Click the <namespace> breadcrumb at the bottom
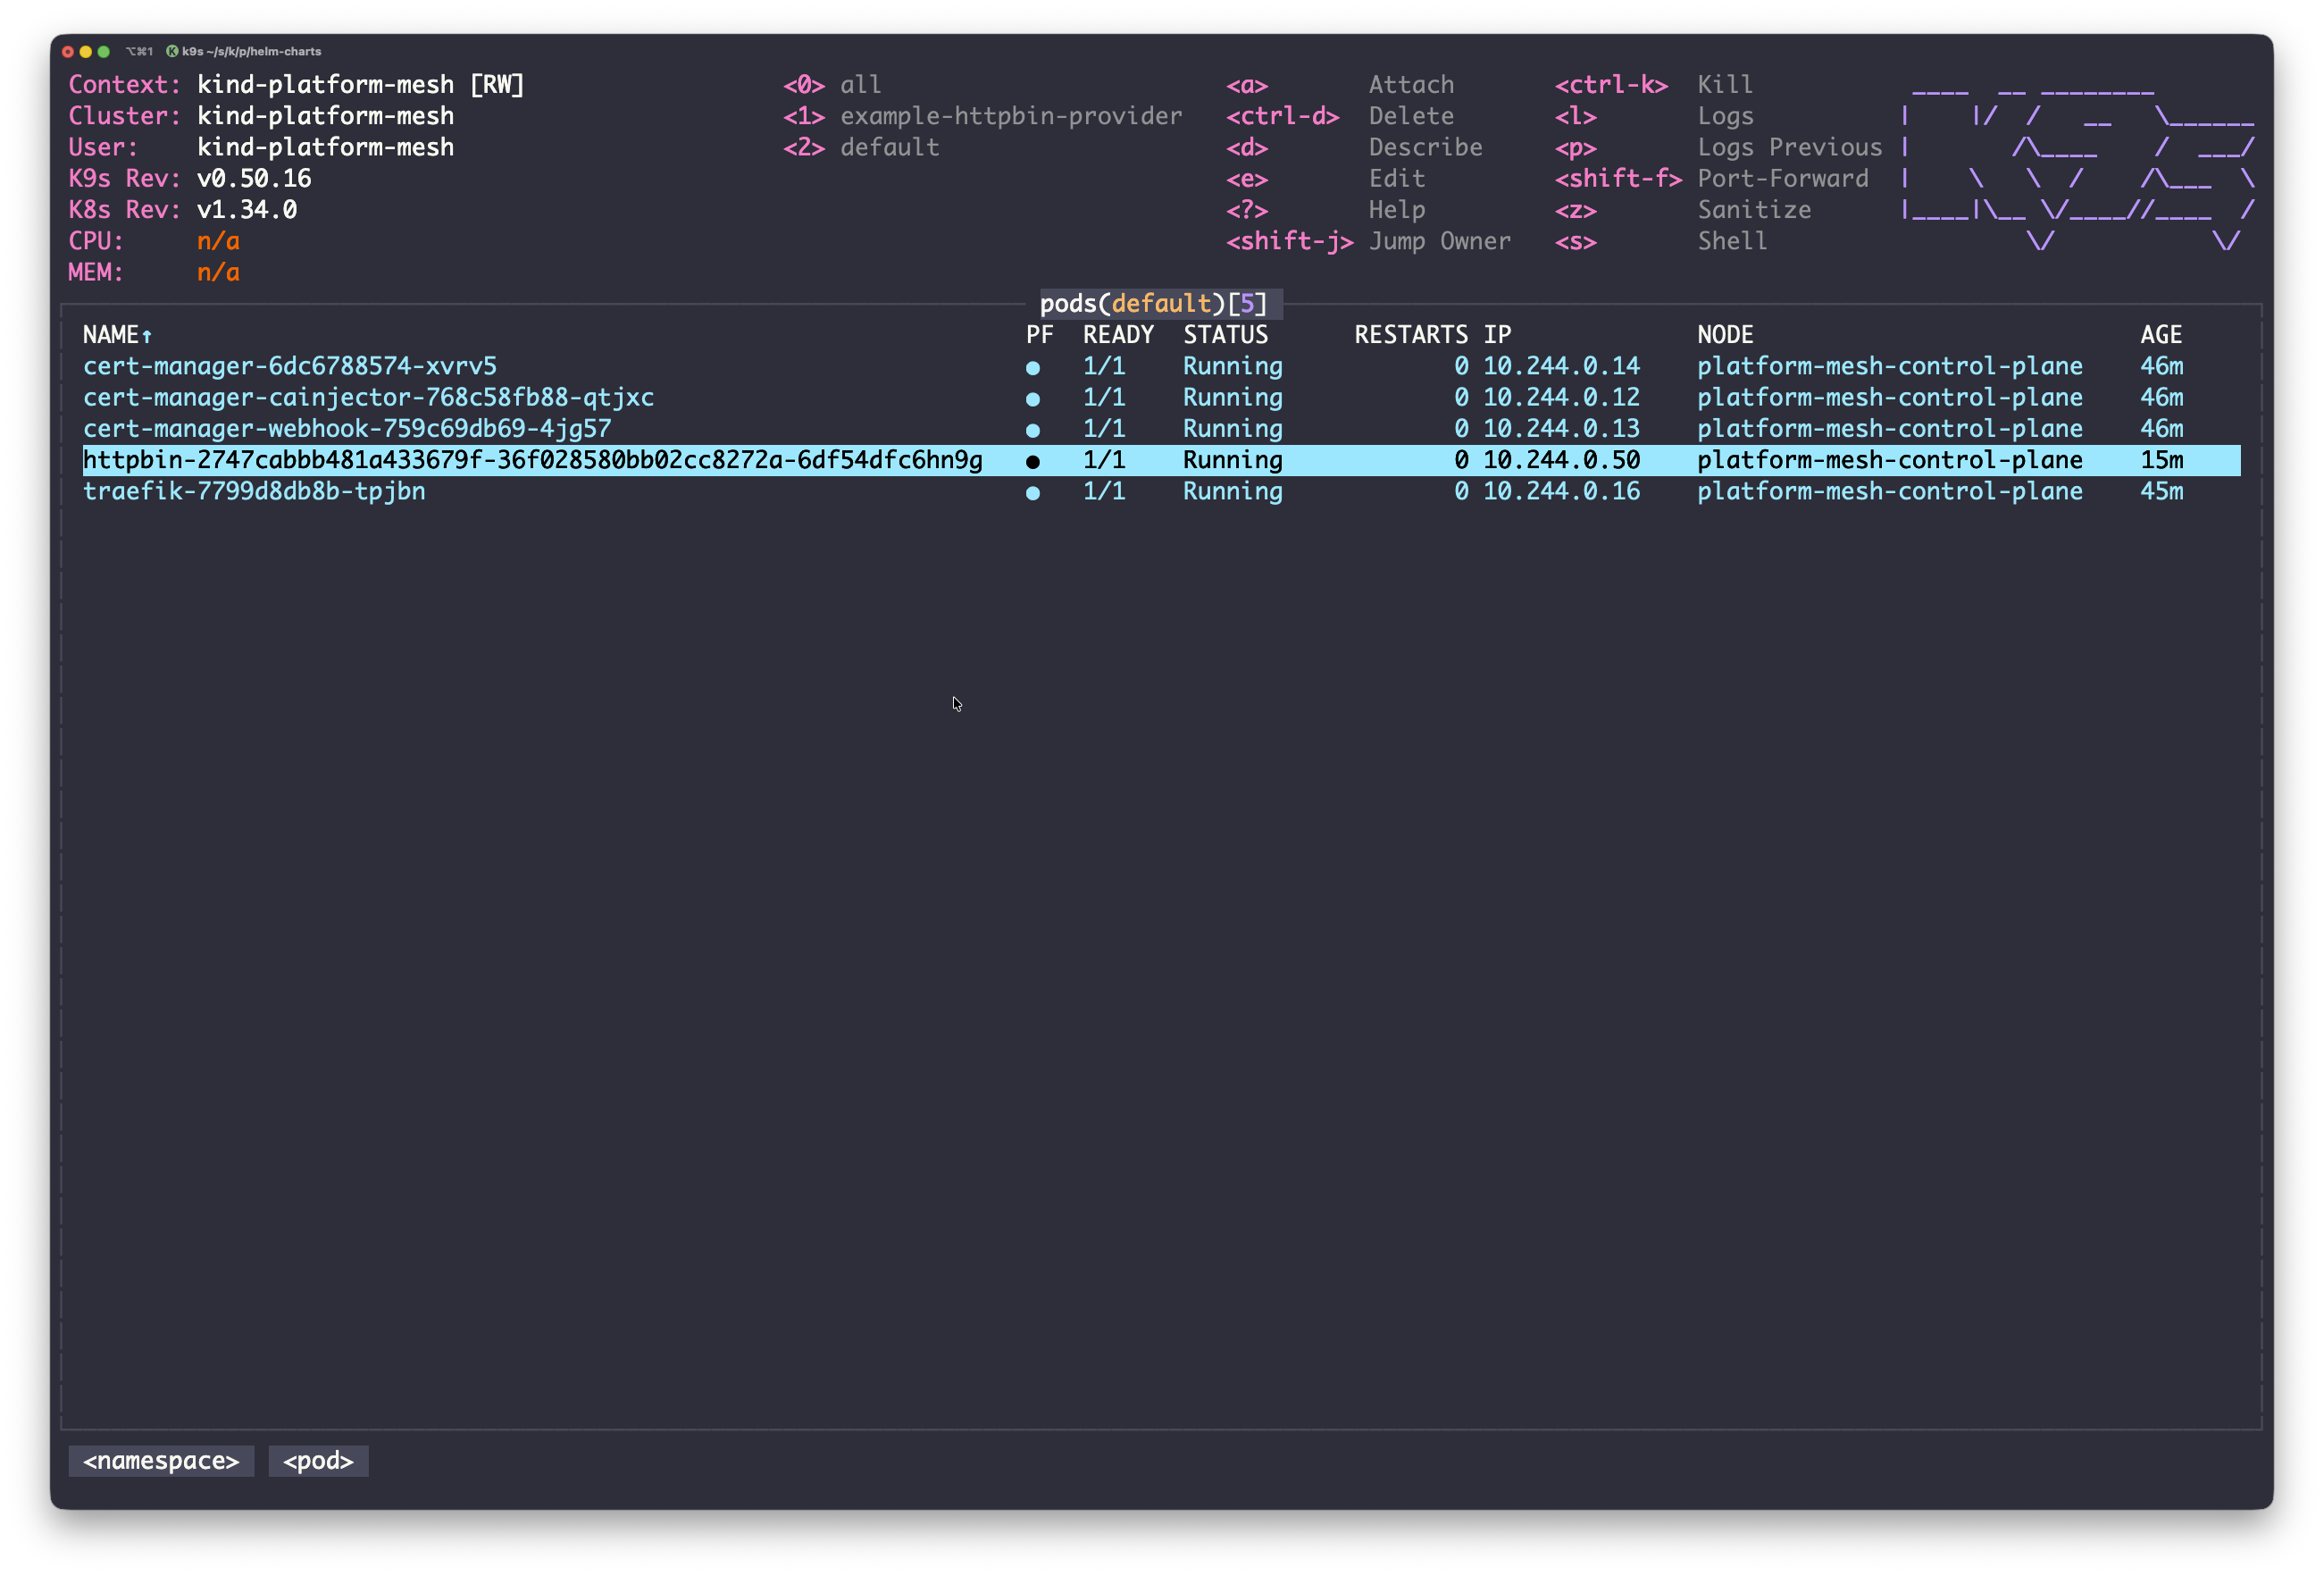Screen dimensions: 2324x1576 click(x=160, y=1461)
